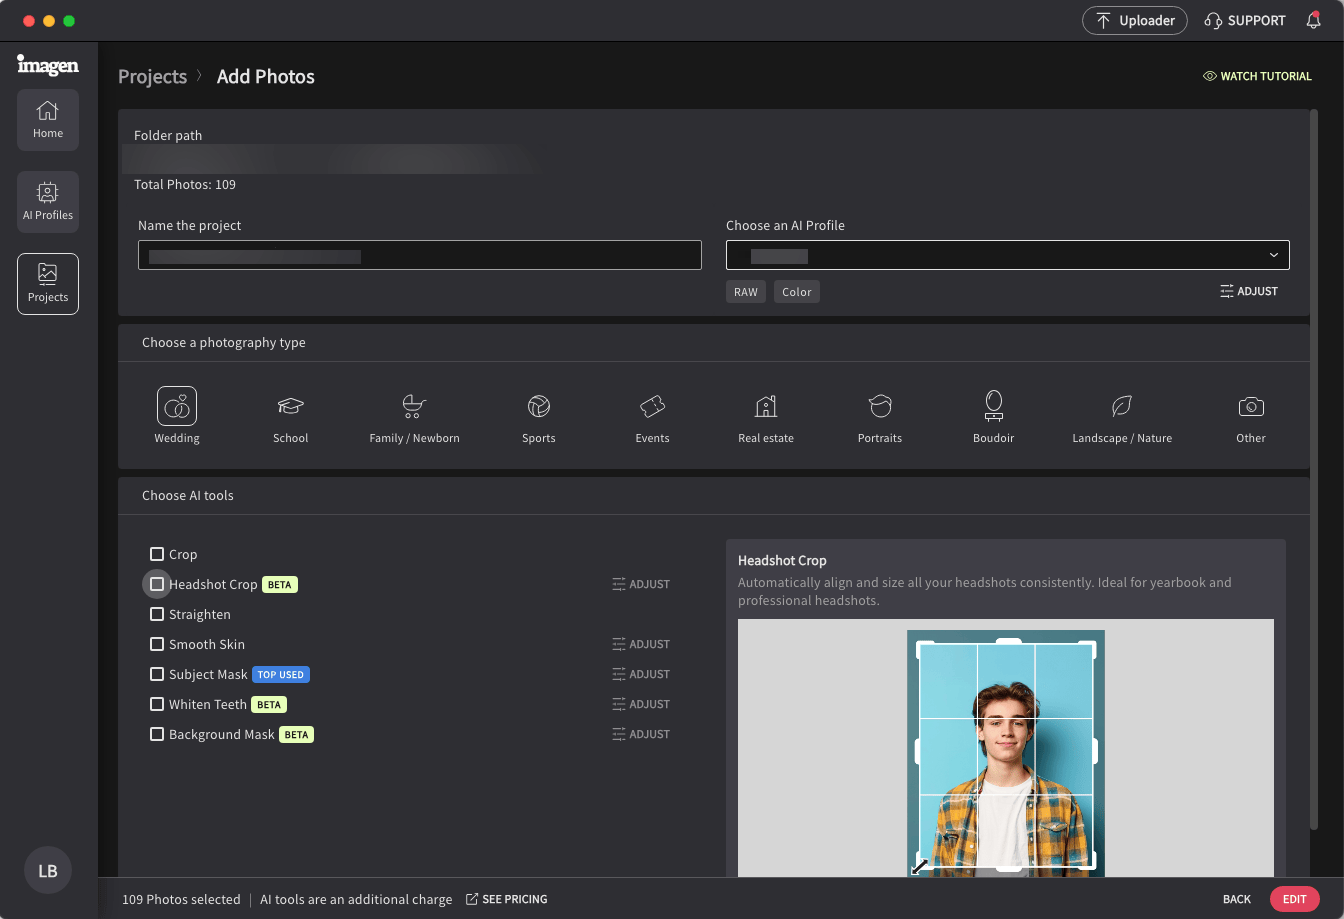Check the Subject Mask option
Viewport: 1344px width, 919px height.
coord(157,674)
